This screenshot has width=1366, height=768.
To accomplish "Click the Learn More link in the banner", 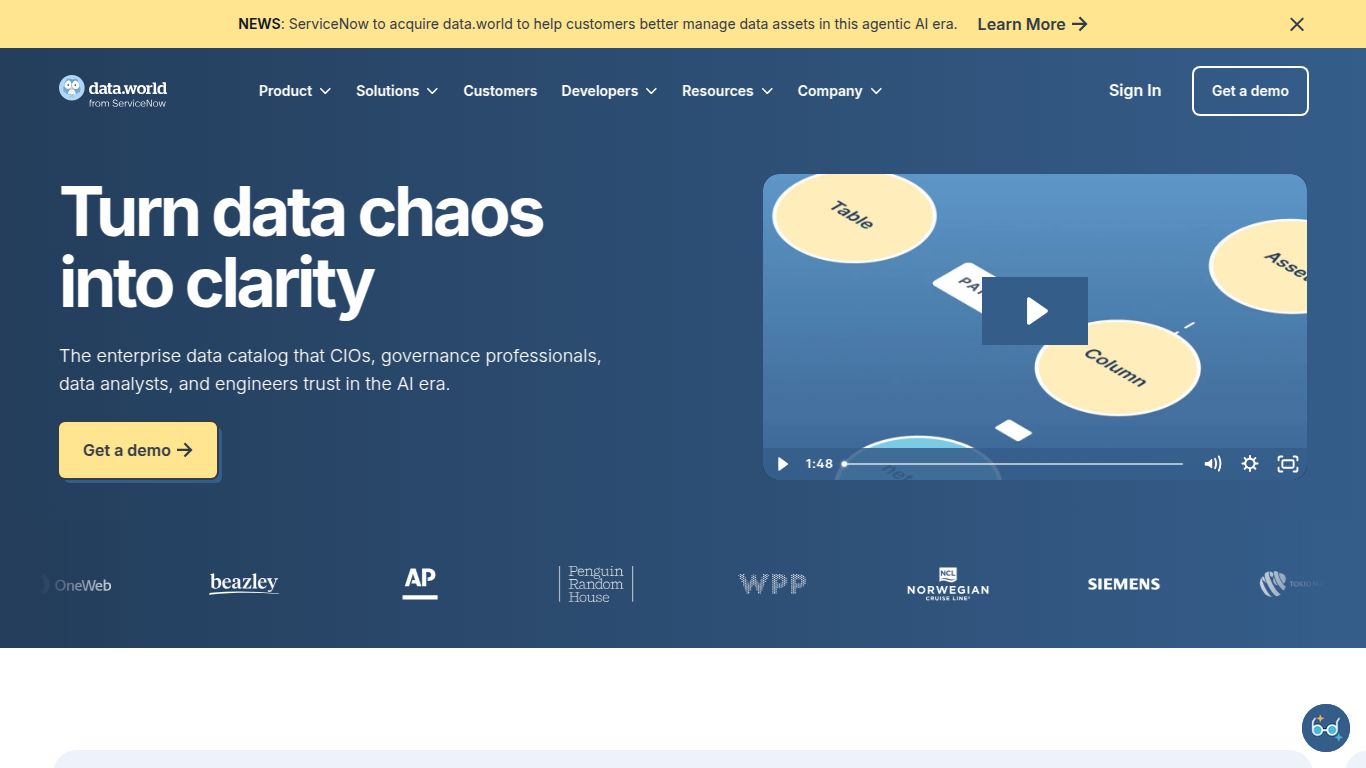I will click(x=1022, y=24).
